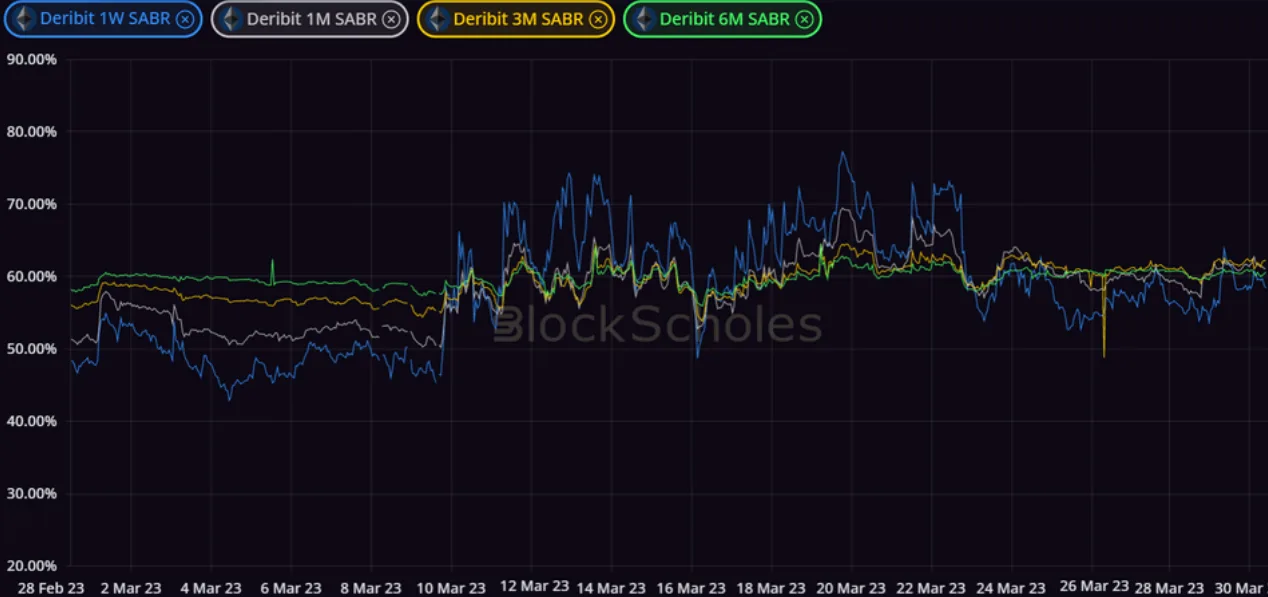Screen dimensions: 1268x597
Task: Click Ethereum icon on 1M SABR chip
Action: (x=229, y=19)
